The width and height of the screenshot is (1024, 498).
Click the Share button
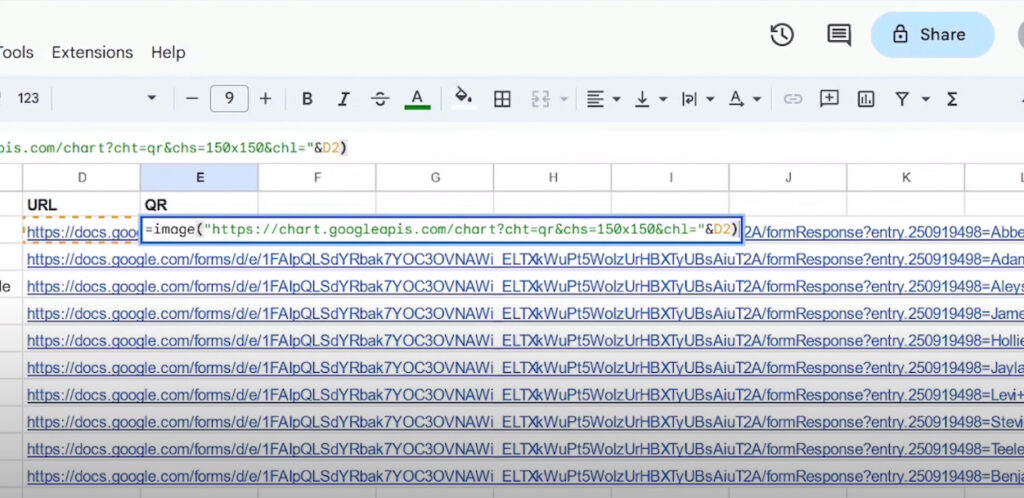point(932,35)
